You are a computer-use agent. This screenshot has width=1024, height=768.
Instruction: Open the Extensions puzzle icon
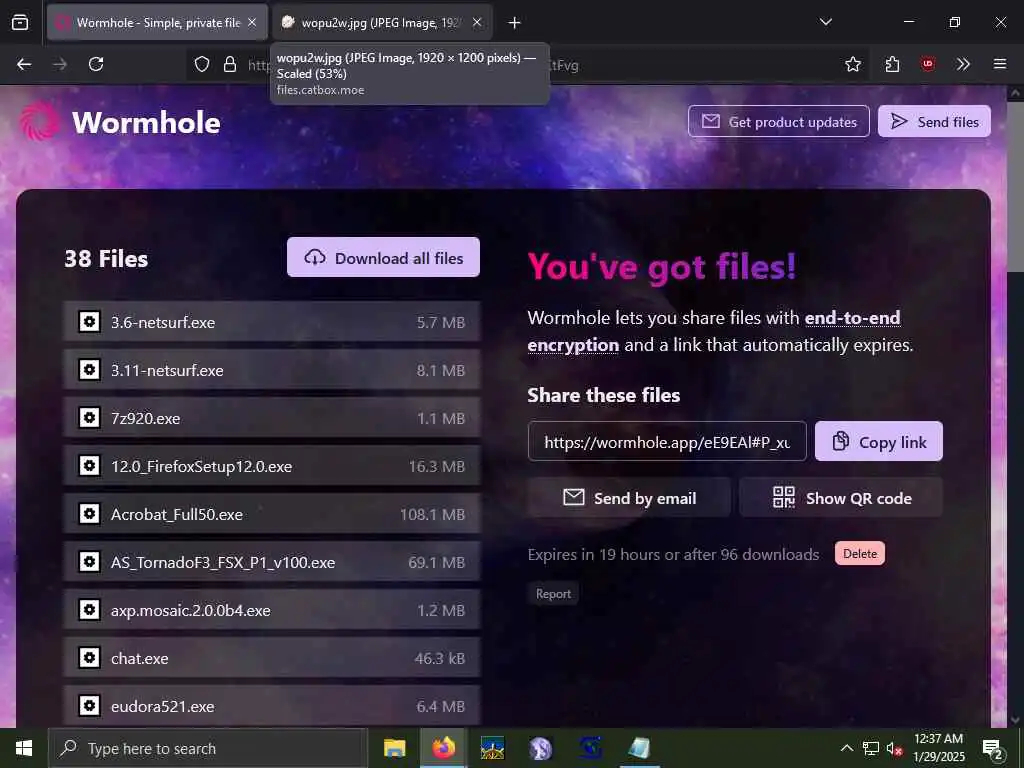892,64
